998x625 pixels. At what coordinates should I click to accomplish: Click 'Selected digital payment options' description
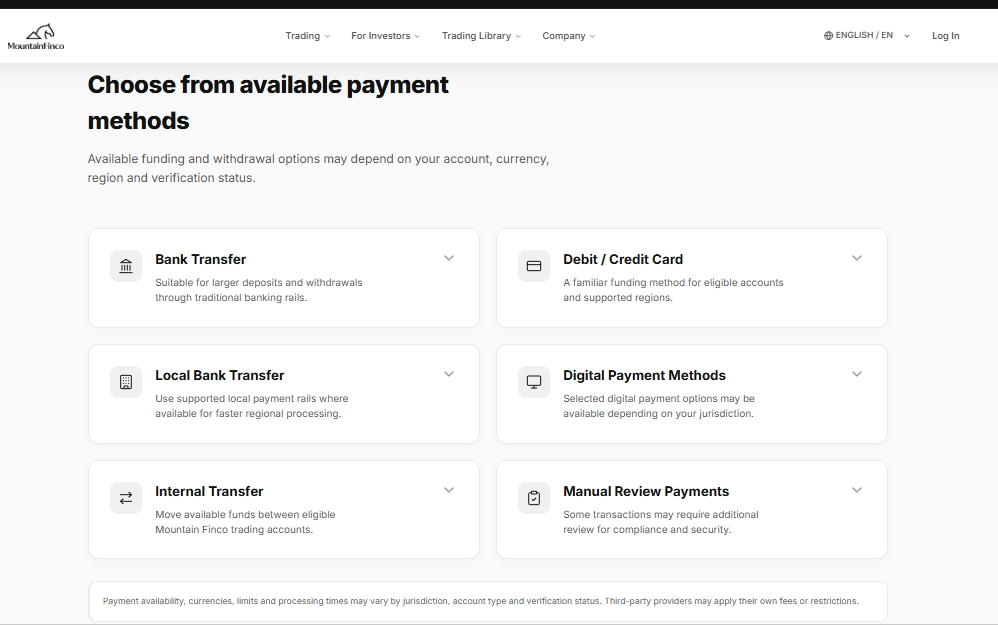(x=659, y=406)
